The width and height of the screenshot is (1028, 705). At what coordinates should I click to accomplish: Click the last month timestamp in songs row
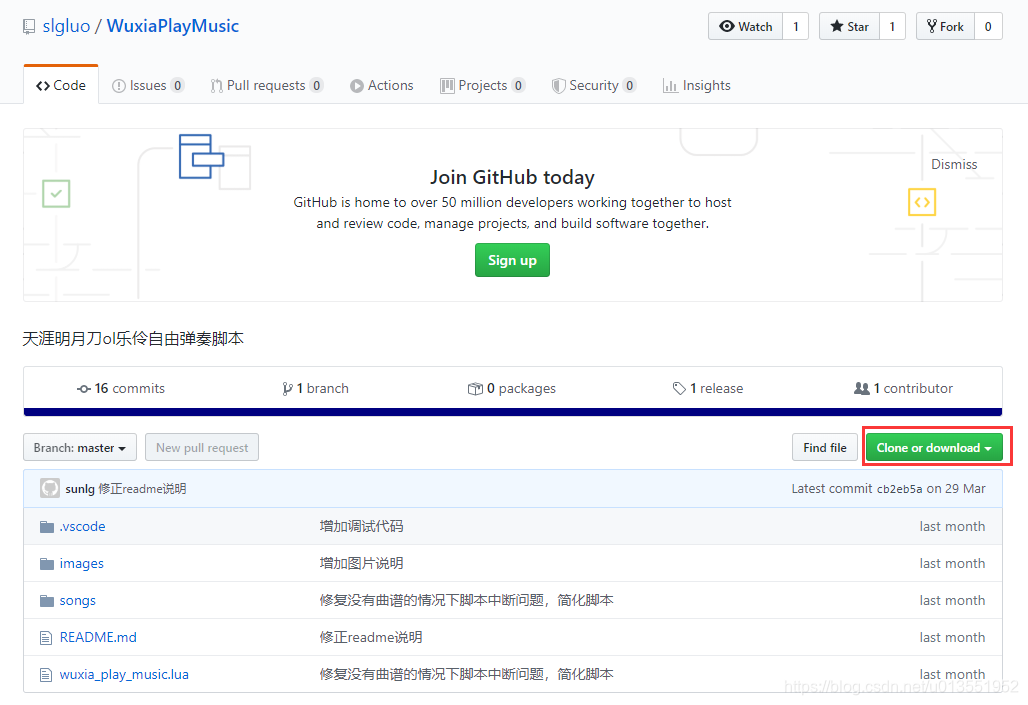point(952,600)
